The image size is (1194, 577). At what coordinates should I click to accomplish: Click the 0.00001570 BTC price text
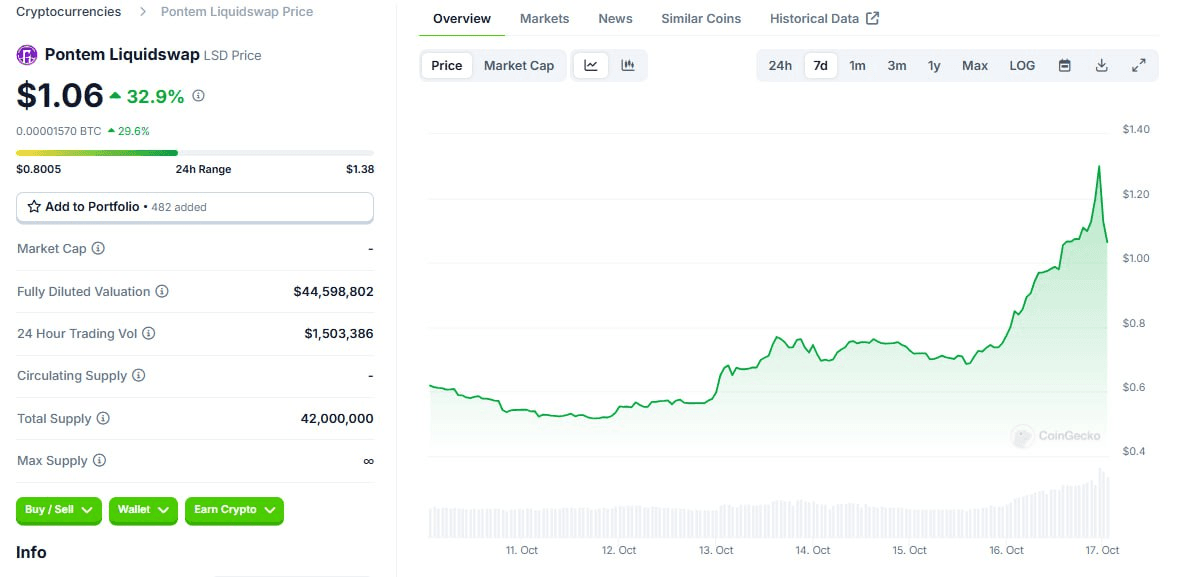point(59,131)
